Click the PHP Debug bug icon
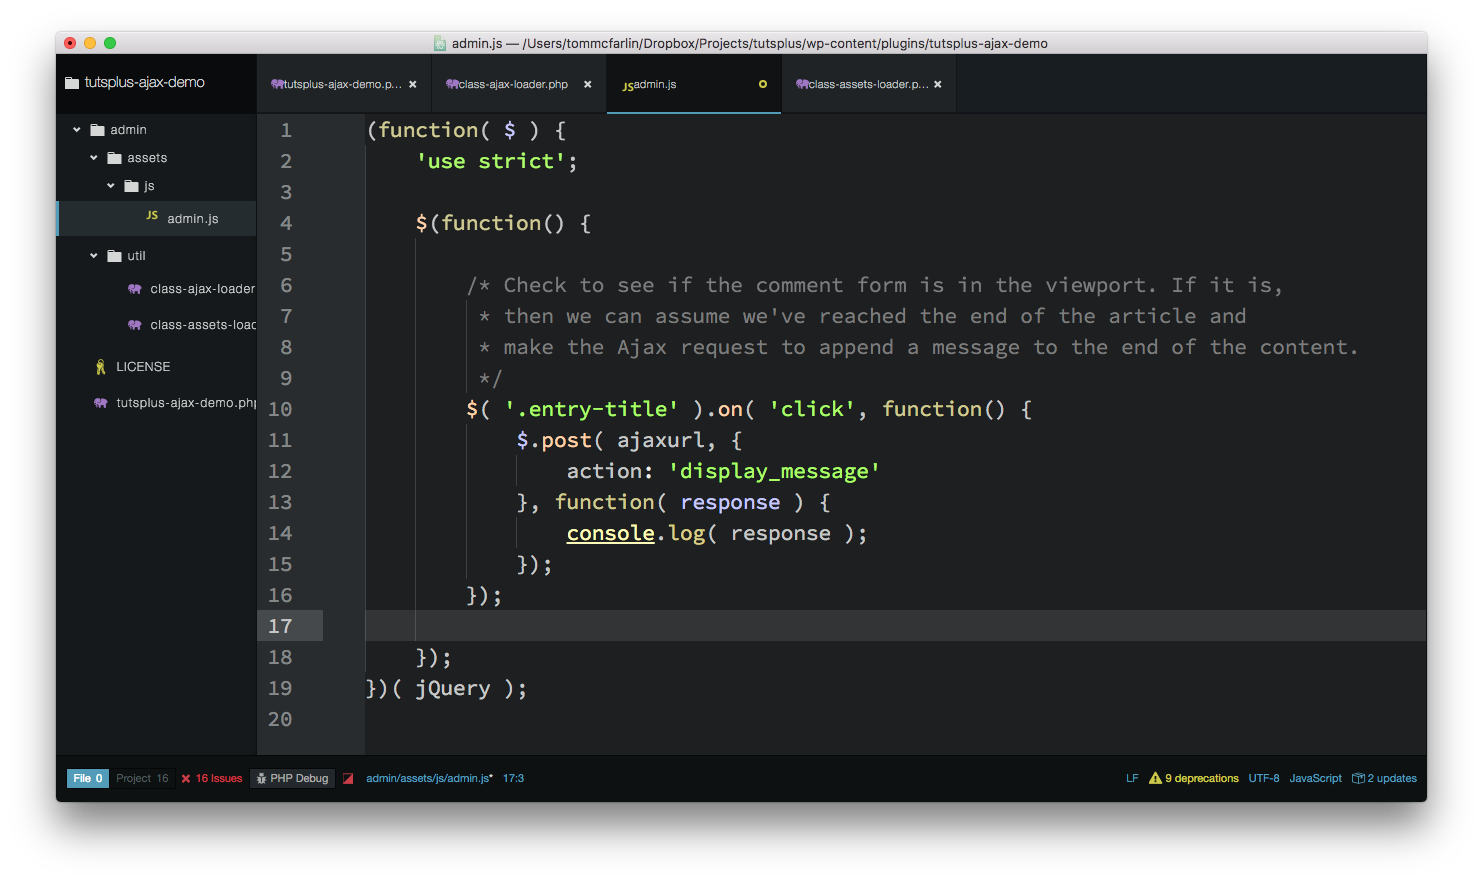This screenshot has height=882, width=1483. click(261, 779)
